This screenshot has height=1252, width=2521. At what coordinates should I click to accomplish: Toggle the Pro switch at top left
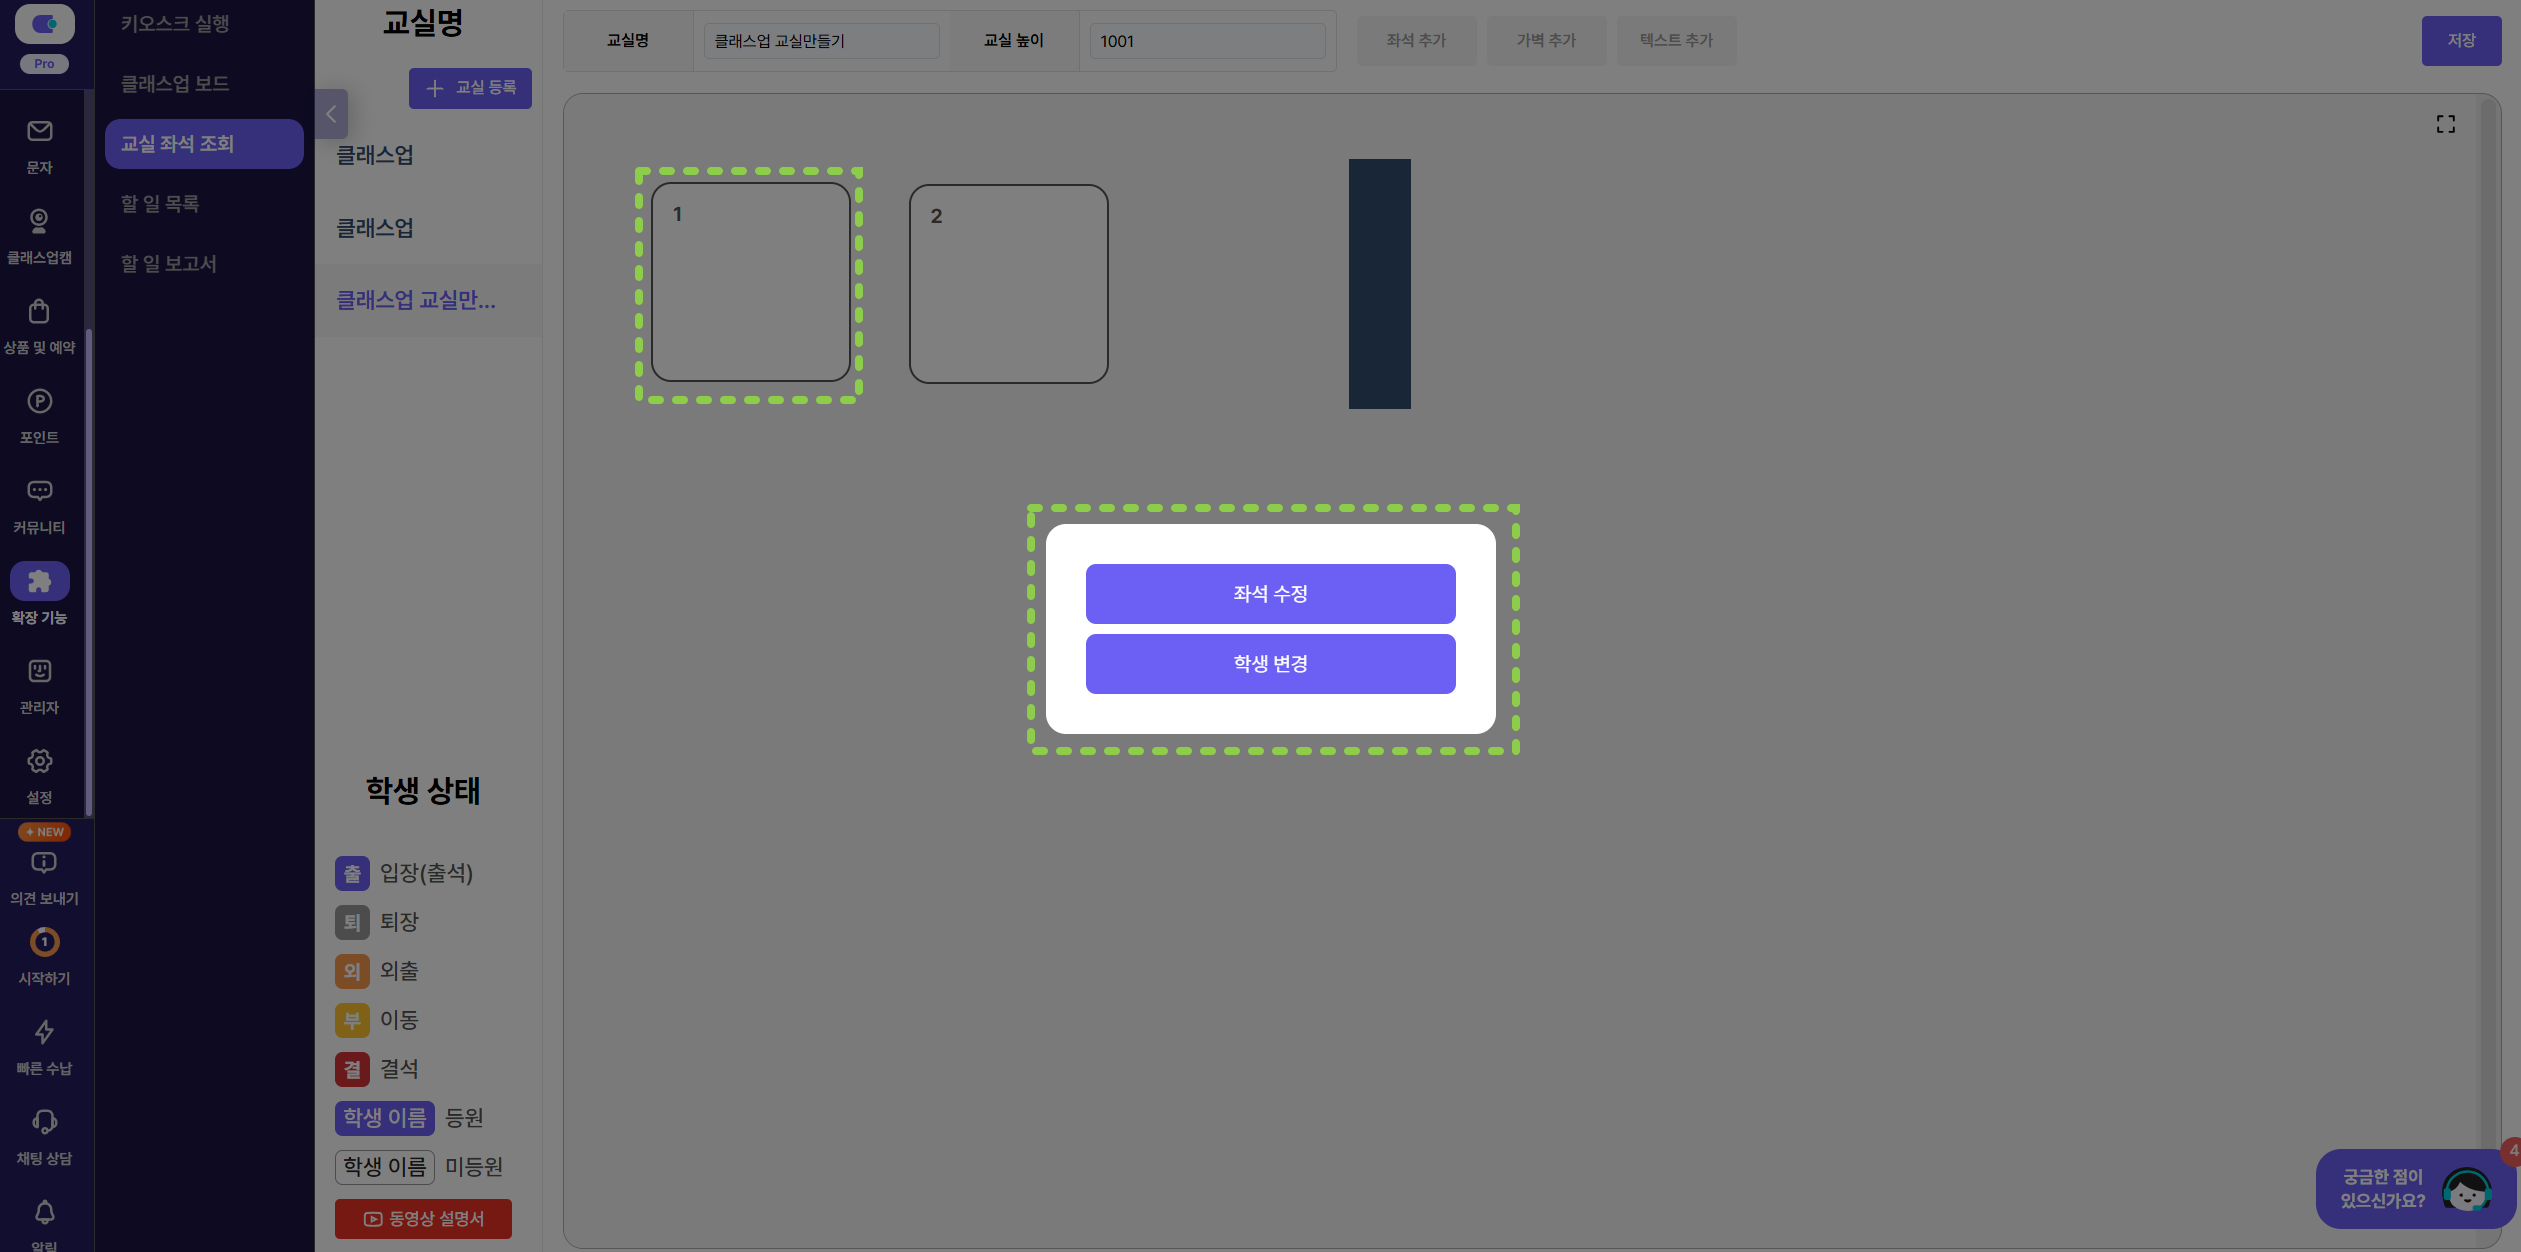coord(44,23)
